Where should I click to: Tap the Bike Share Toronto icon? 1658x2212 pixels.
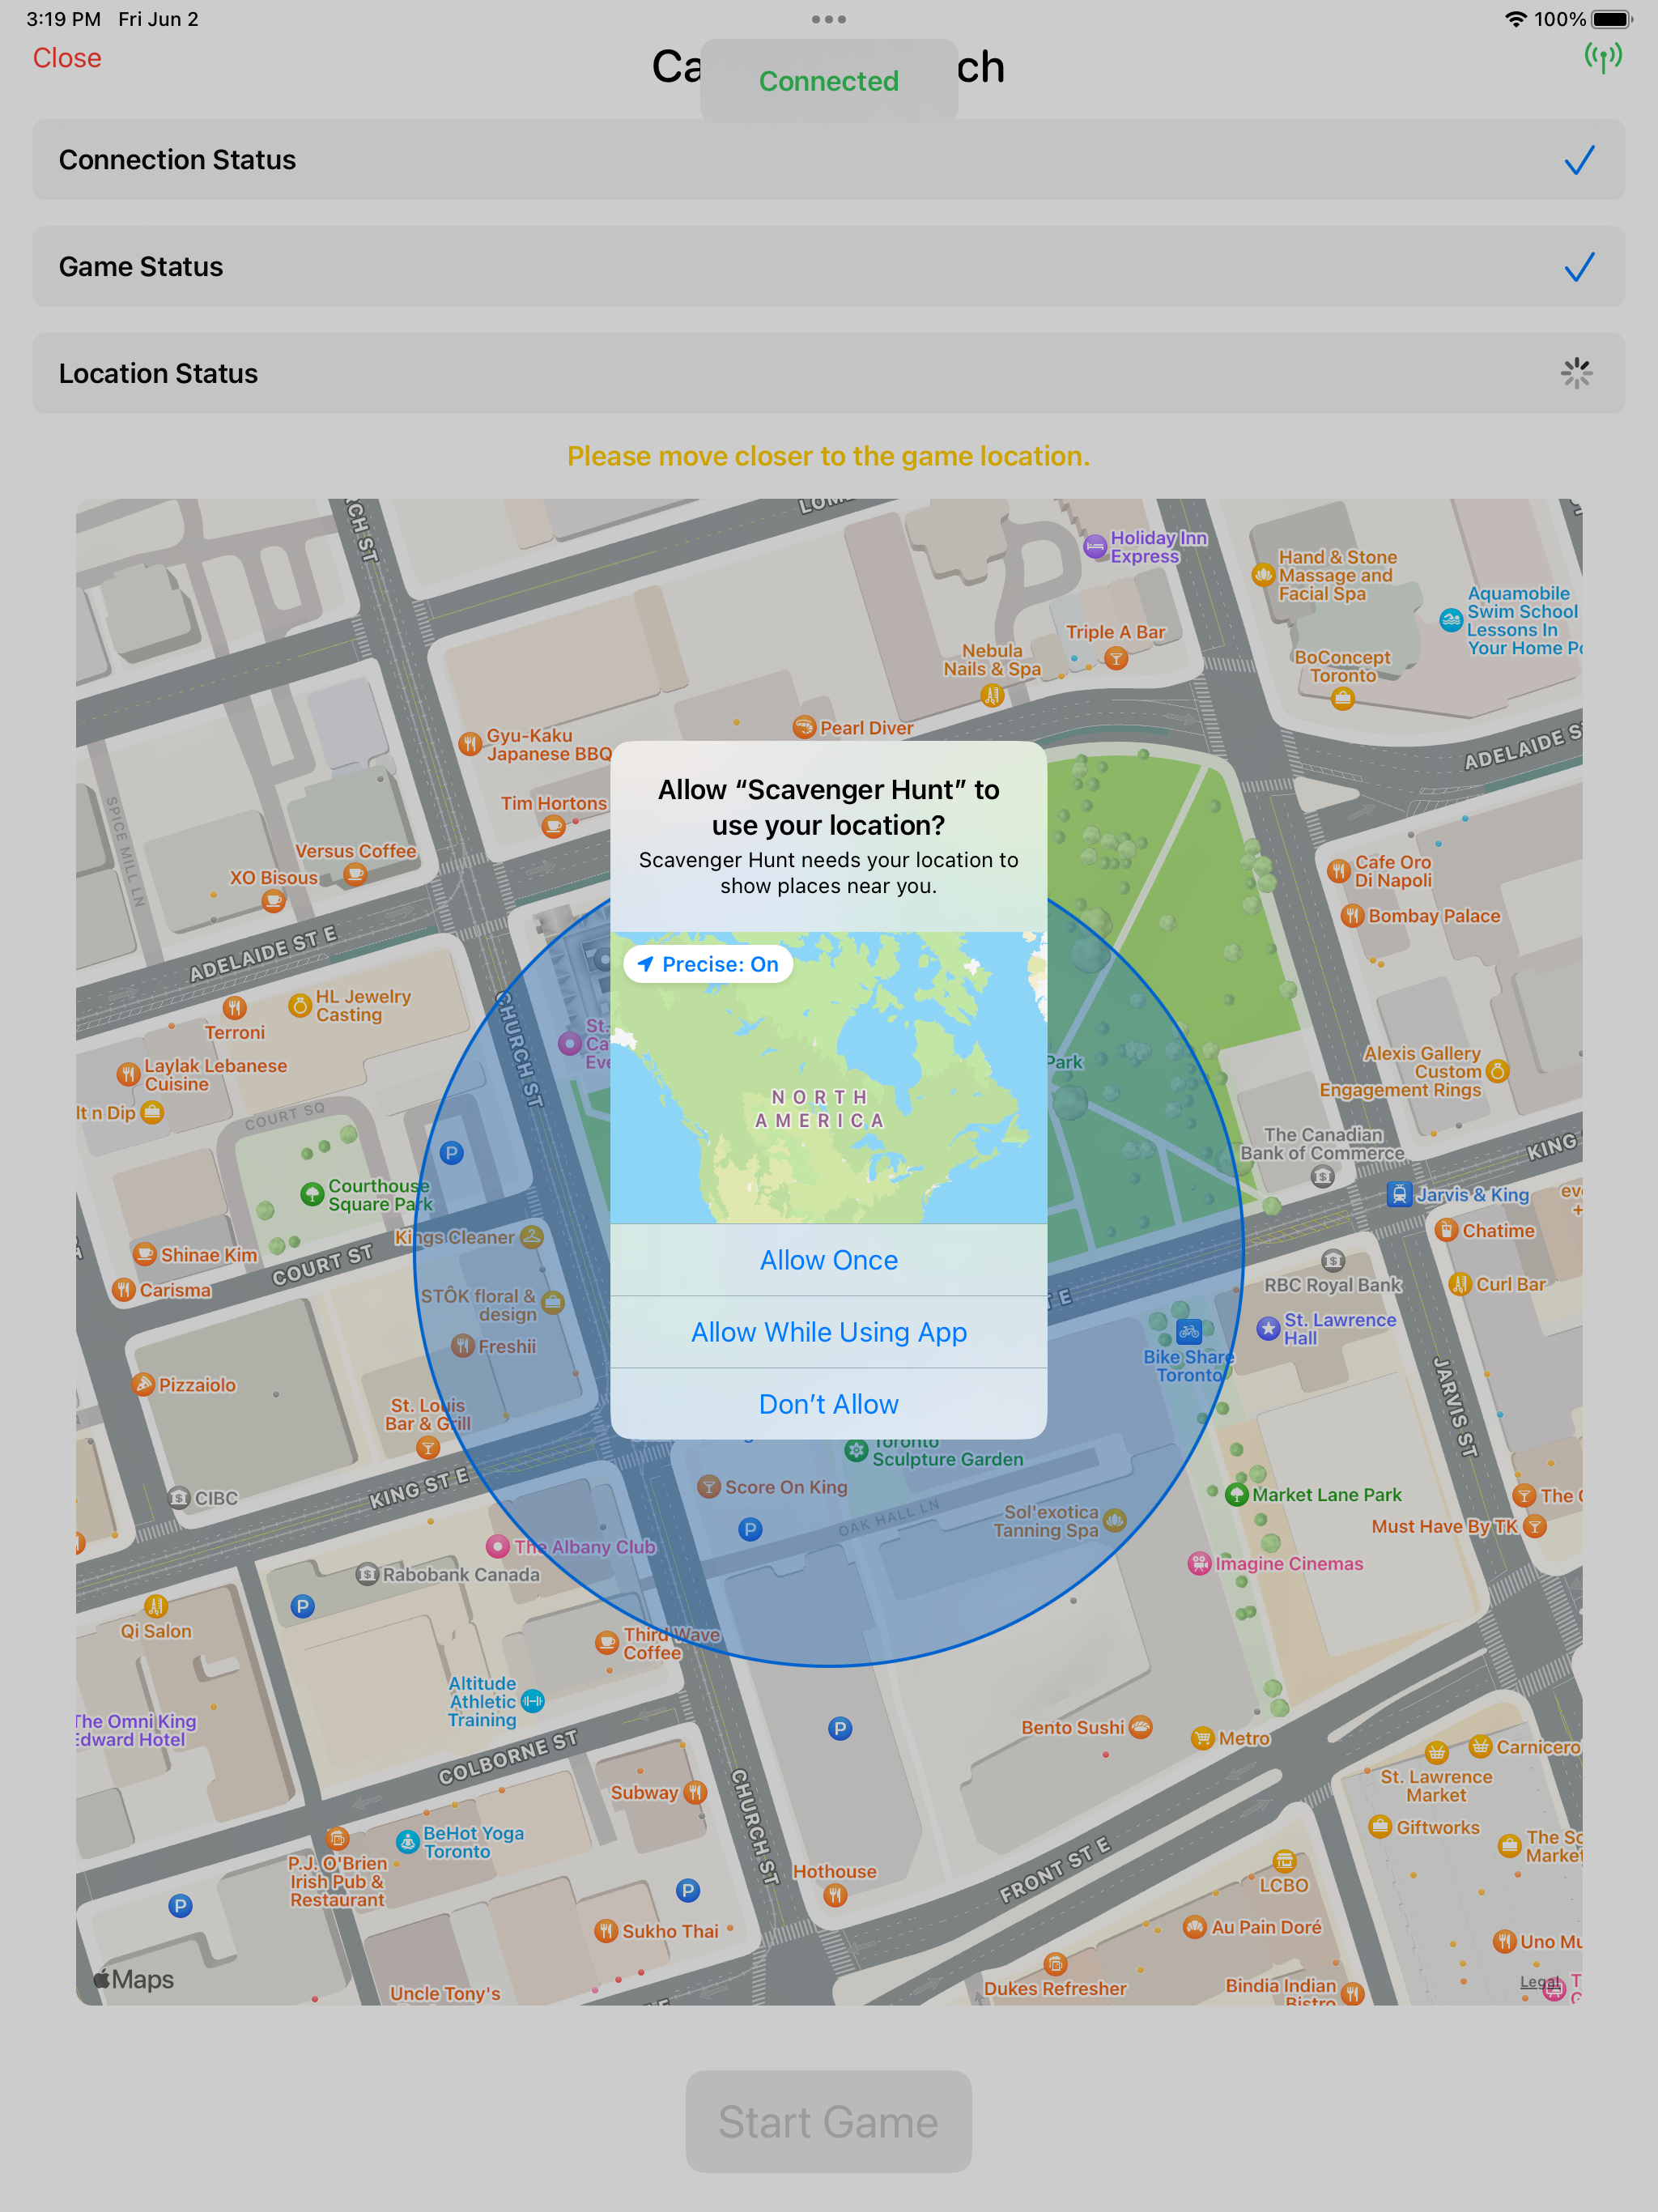(x=1189, y=1331)
